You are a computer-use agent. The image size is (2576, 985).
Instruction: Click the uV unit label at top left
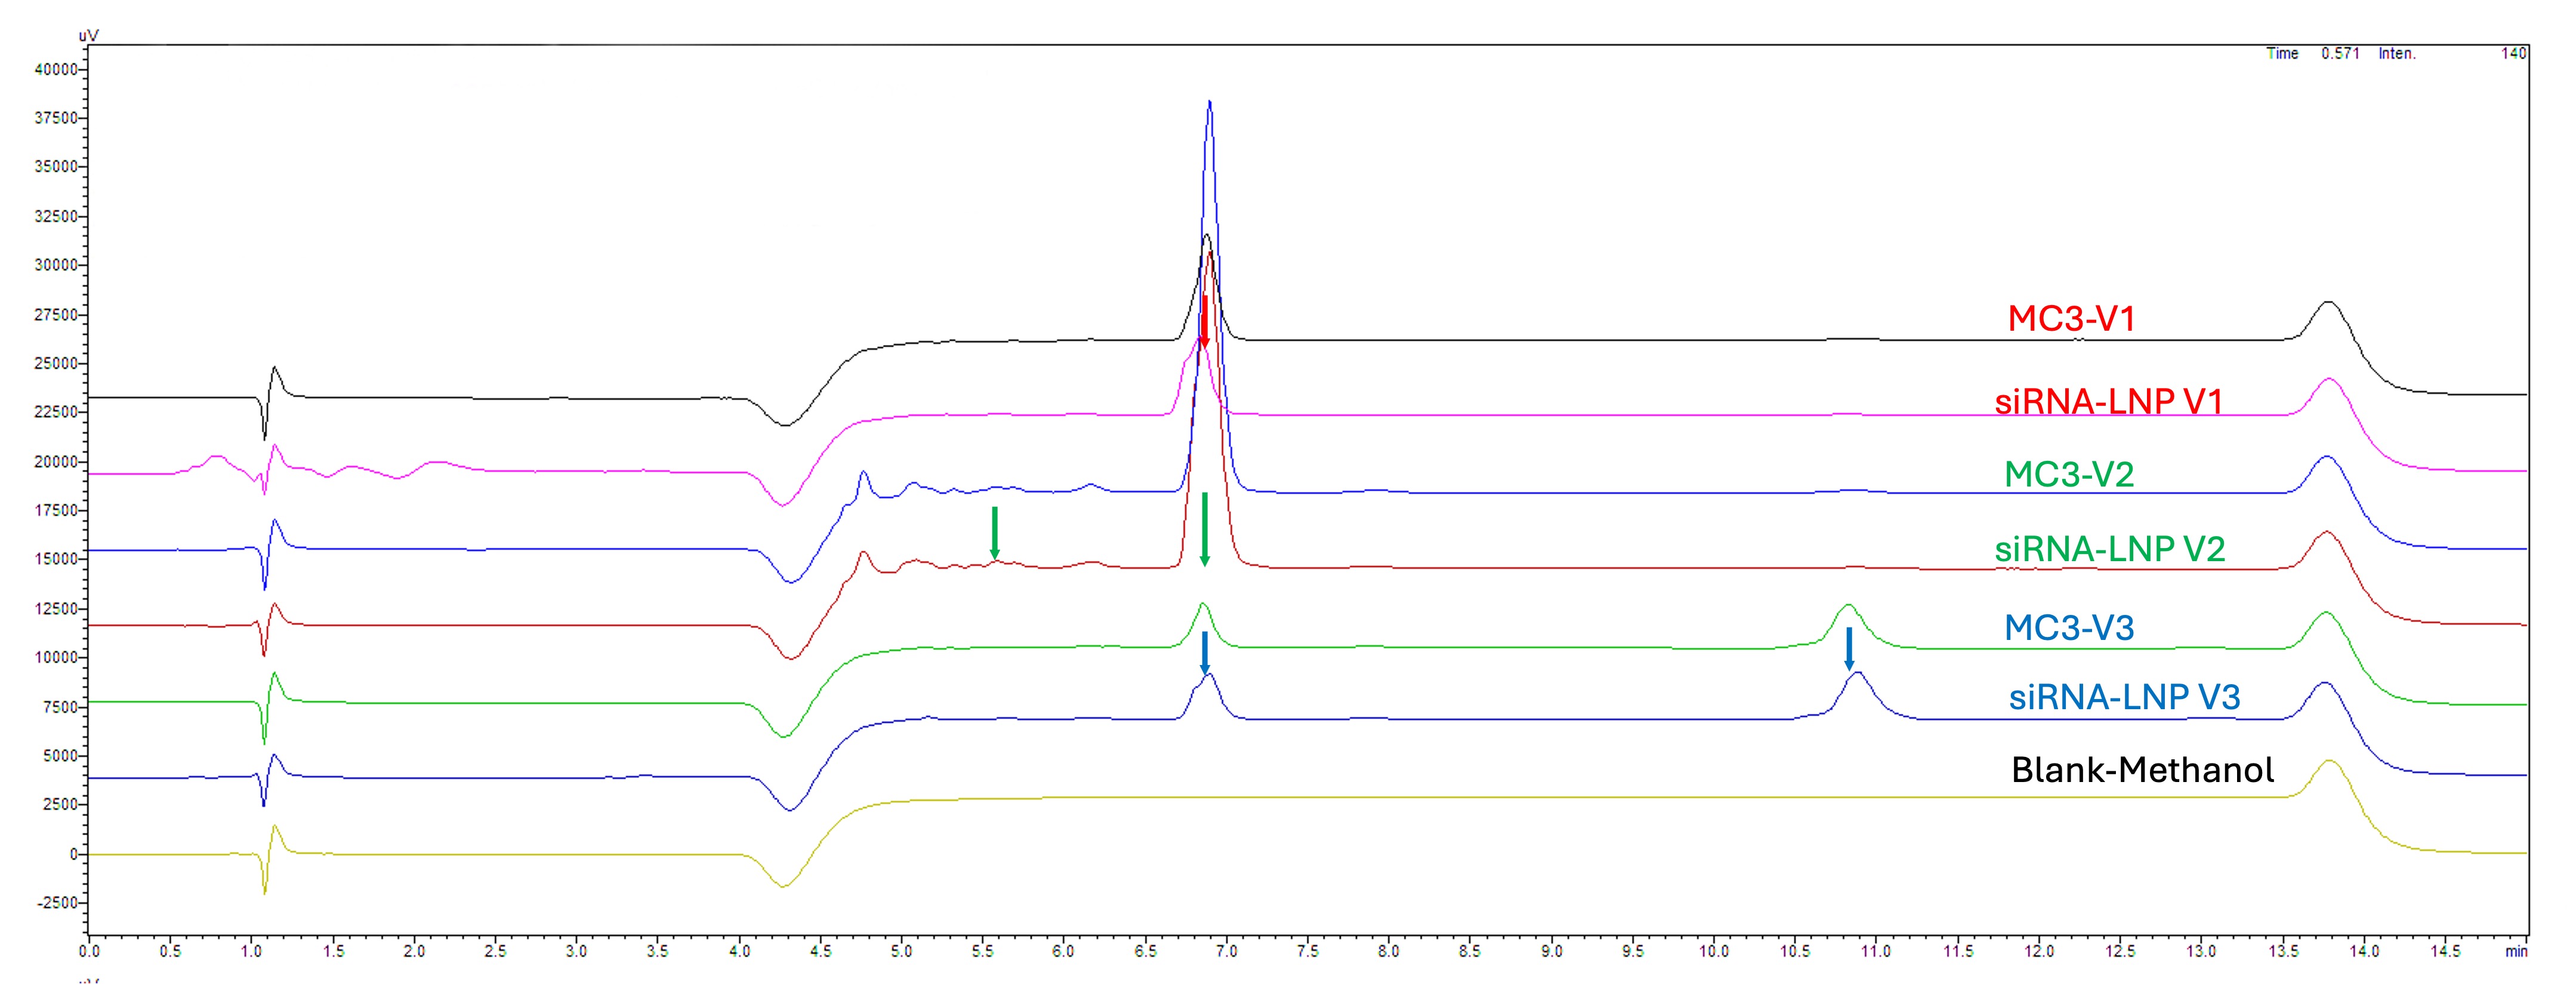coord(88,35)
